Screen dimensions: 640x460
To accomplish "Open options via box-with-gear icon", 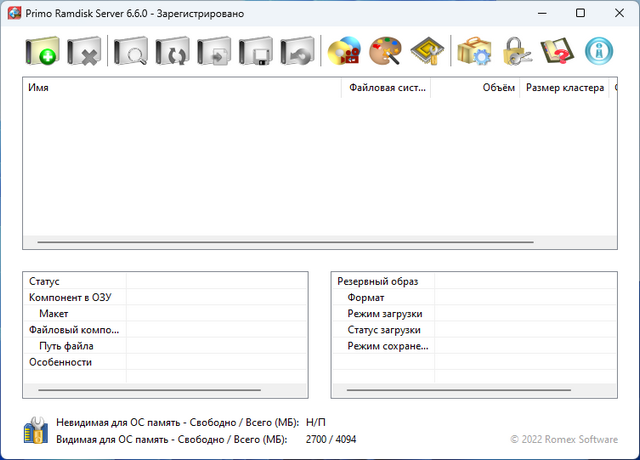I will point(474,51).
